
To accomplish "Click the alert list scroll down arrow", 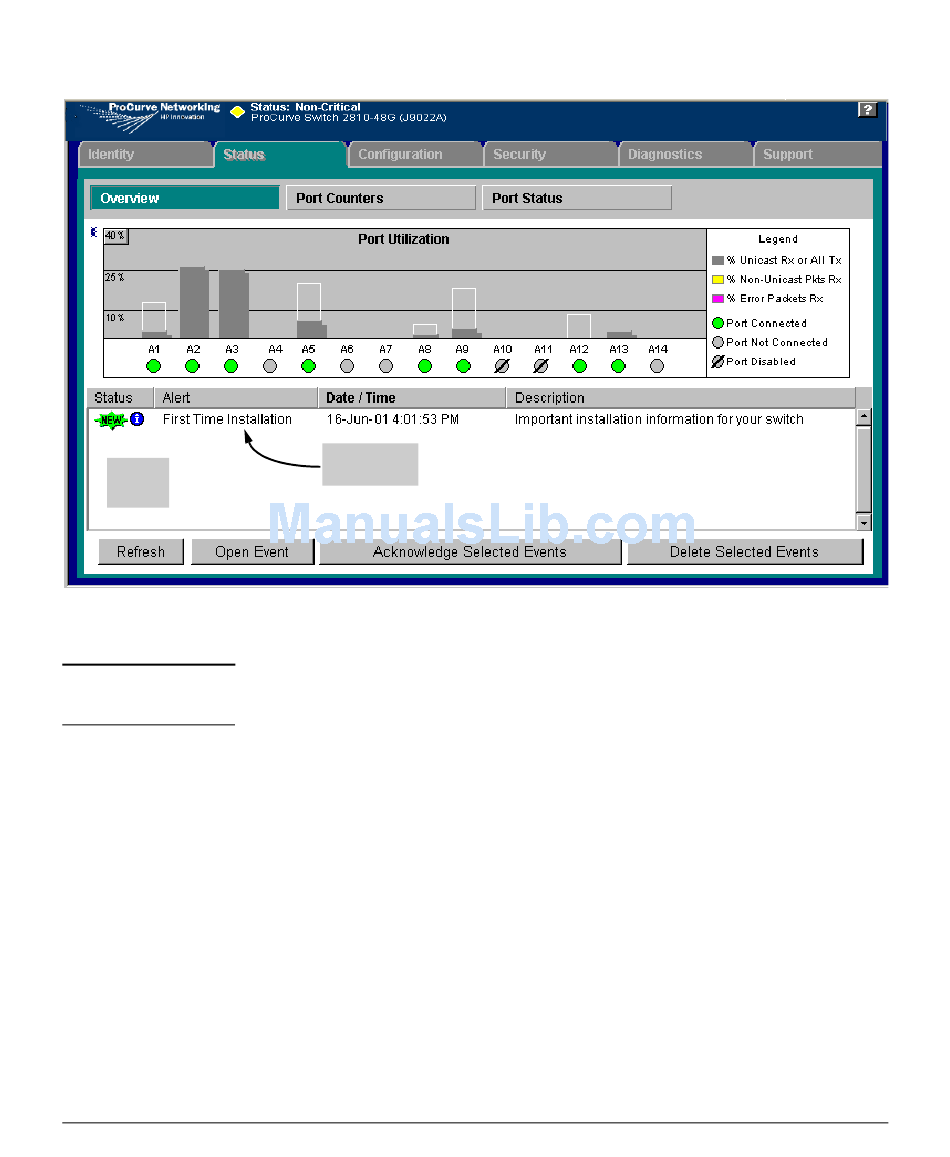I will click(x=864, y=522).
